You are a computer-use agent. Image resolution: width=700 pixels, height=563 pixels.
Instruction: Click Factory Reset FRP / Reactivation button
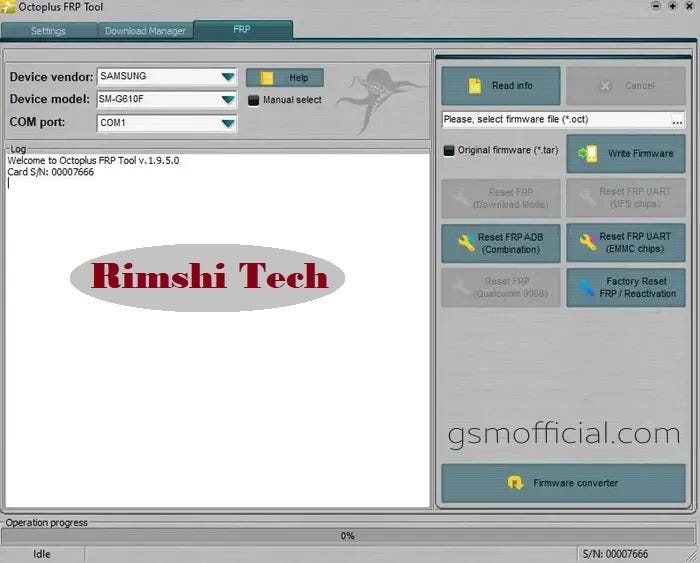pyautogui.click(x=626, y=288)
